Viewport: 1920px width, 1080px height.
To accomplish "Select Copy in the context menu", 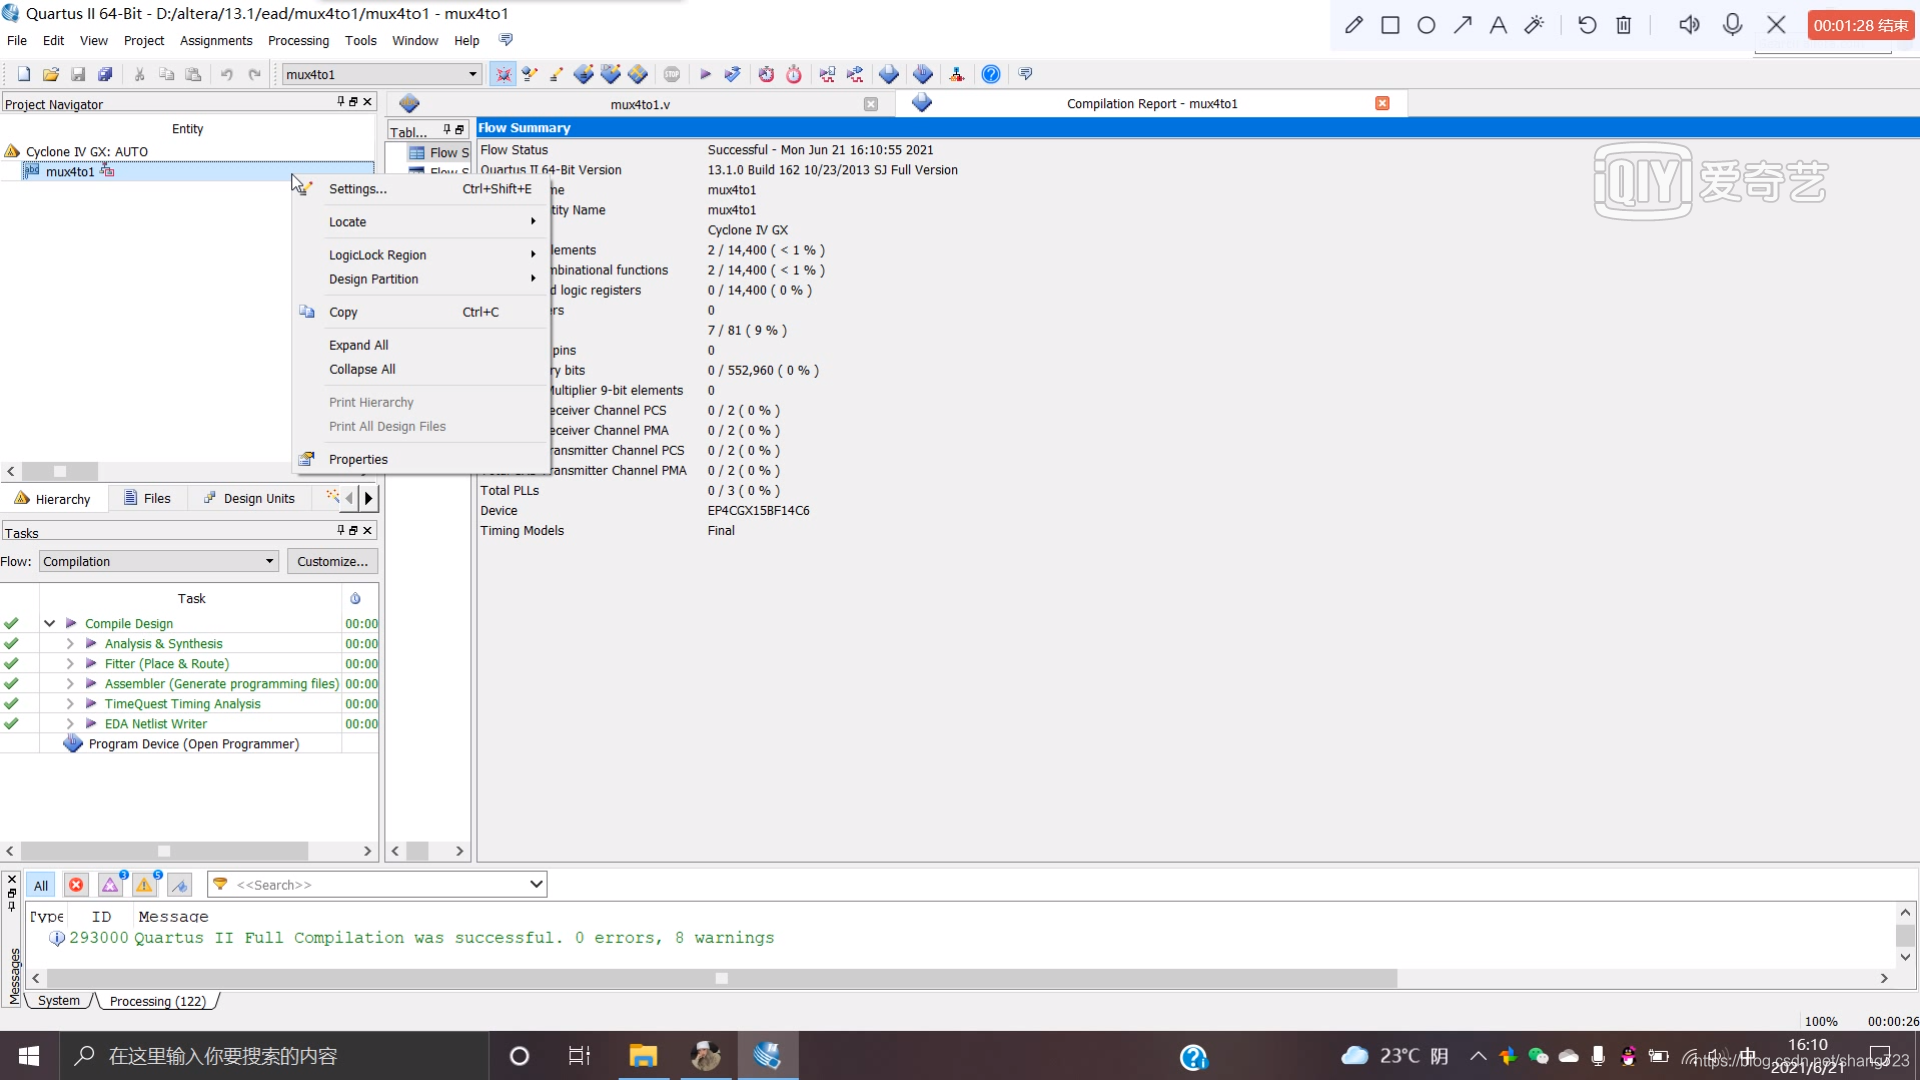I will click(421, 312).
